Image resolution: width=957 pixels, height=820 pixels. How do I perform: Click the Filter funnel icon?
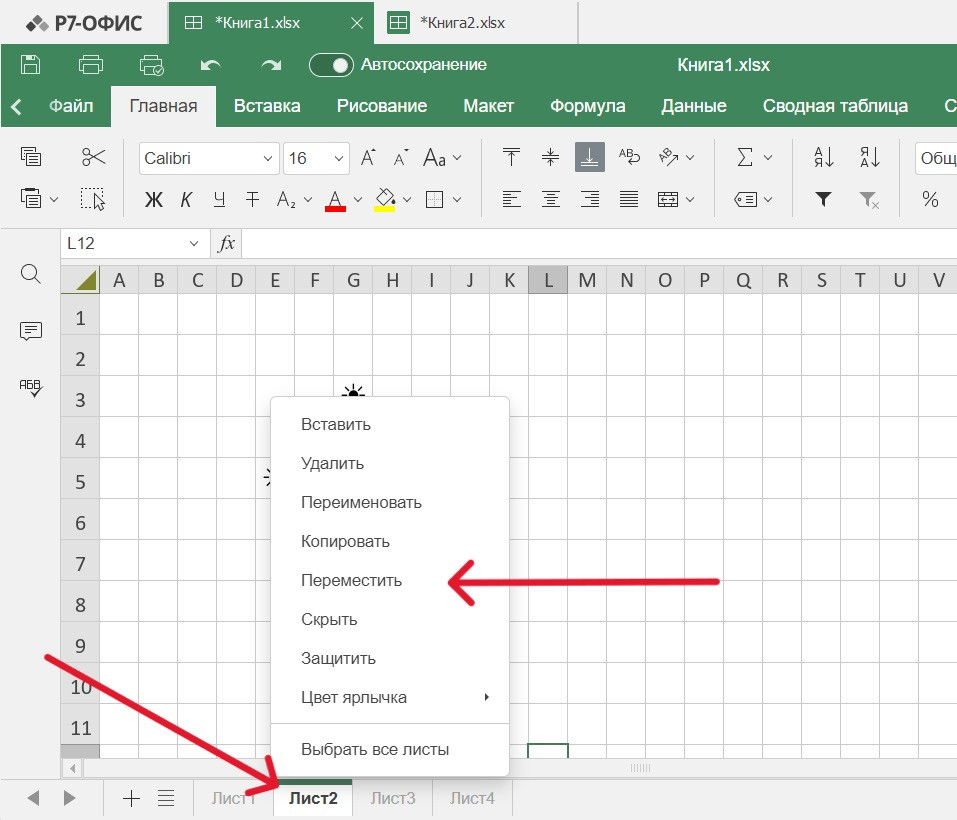(823, 199)
